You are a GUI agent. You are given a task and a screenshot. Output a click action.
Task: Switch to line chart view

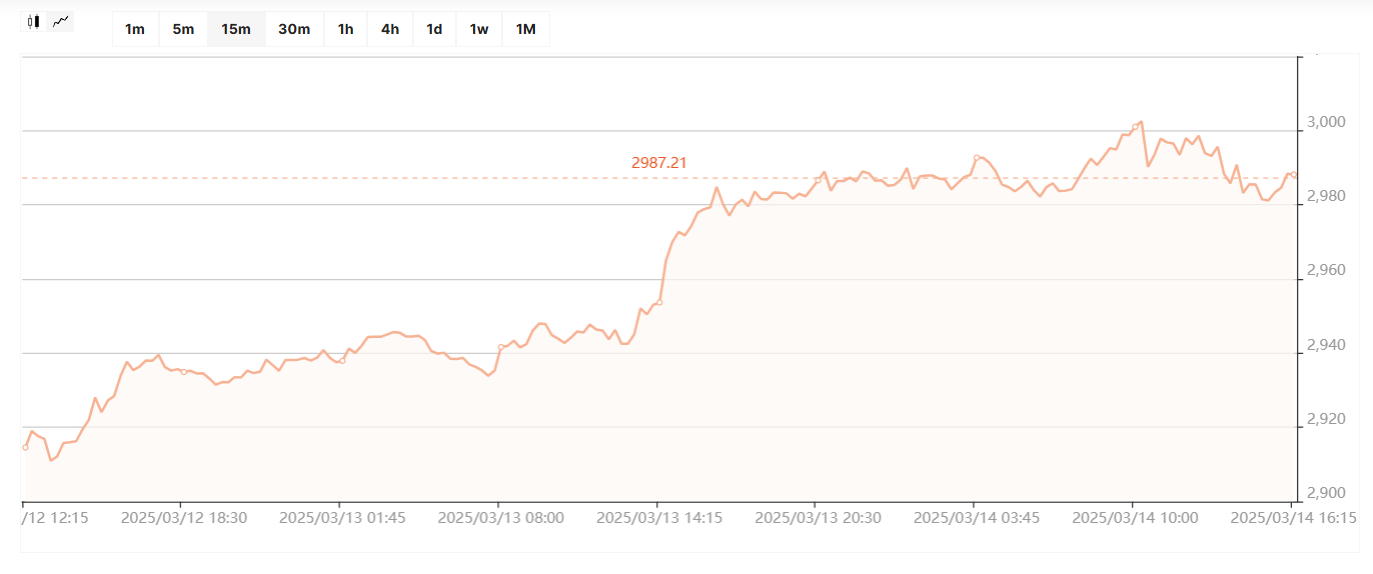[x=61, y=21]
